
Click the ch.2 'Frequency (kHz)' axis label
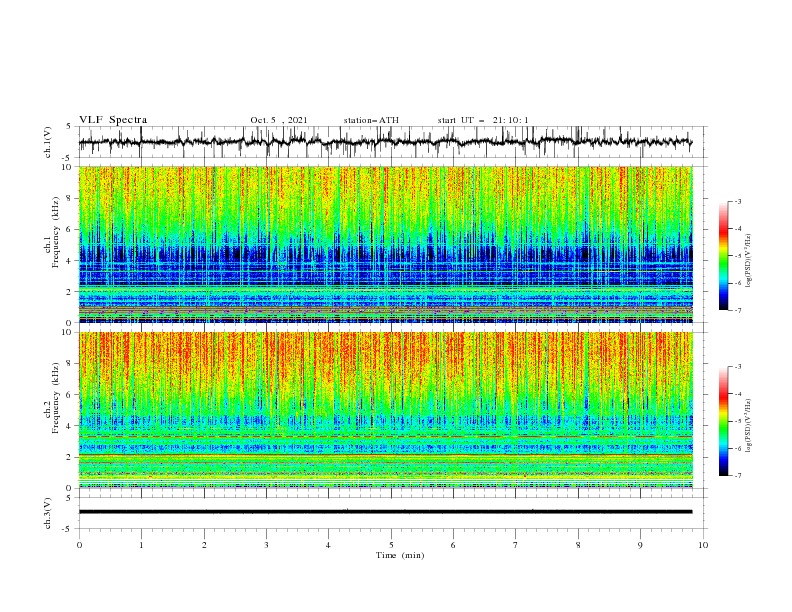[x=56, y=397]
